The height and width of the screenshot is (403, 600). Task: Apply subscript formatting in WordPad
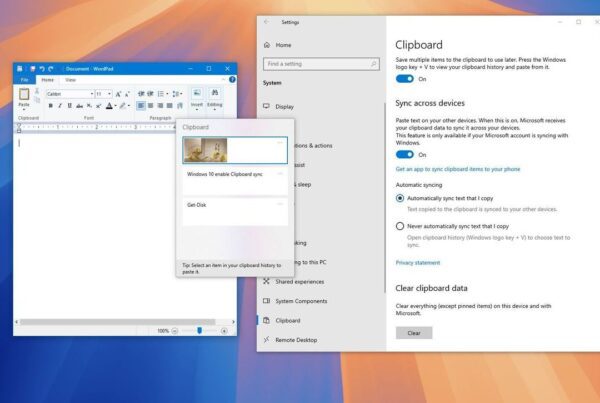(x=89, y=106)
